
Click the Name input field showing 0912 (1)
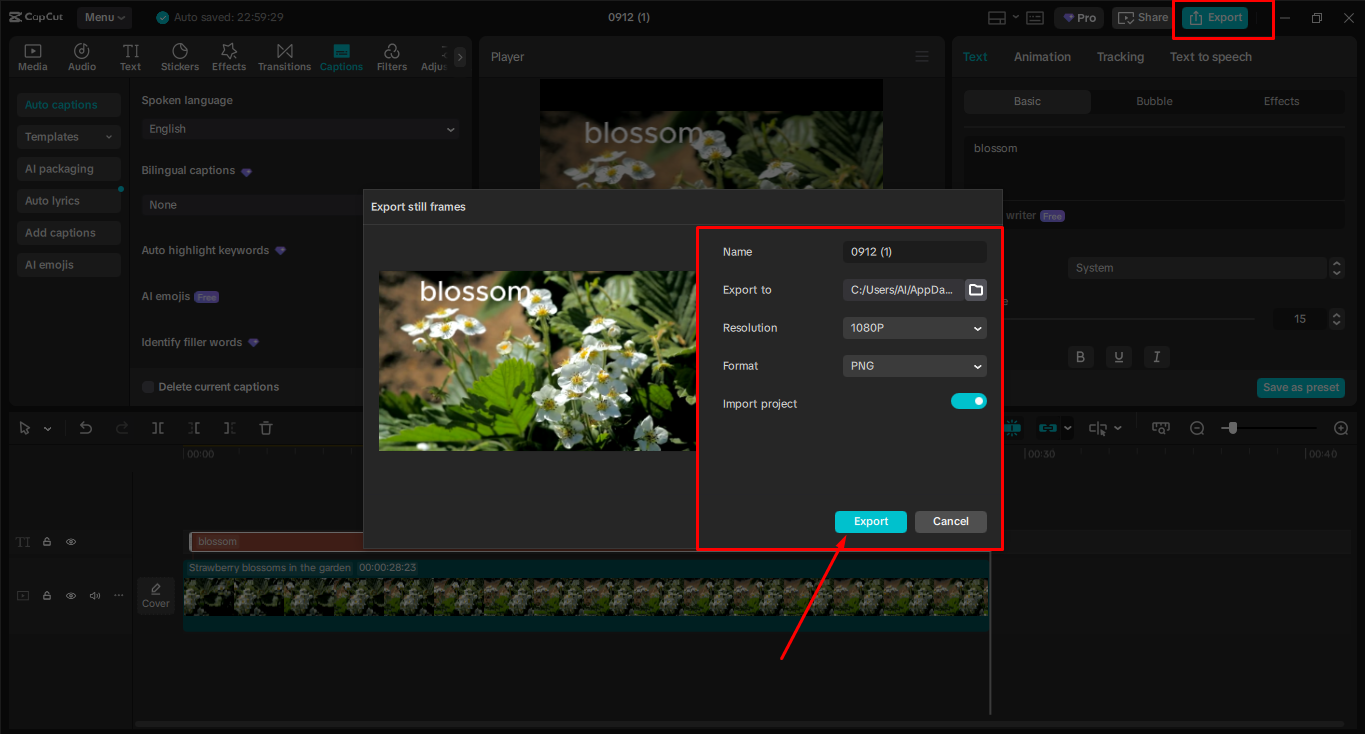[x=913, y=252]
